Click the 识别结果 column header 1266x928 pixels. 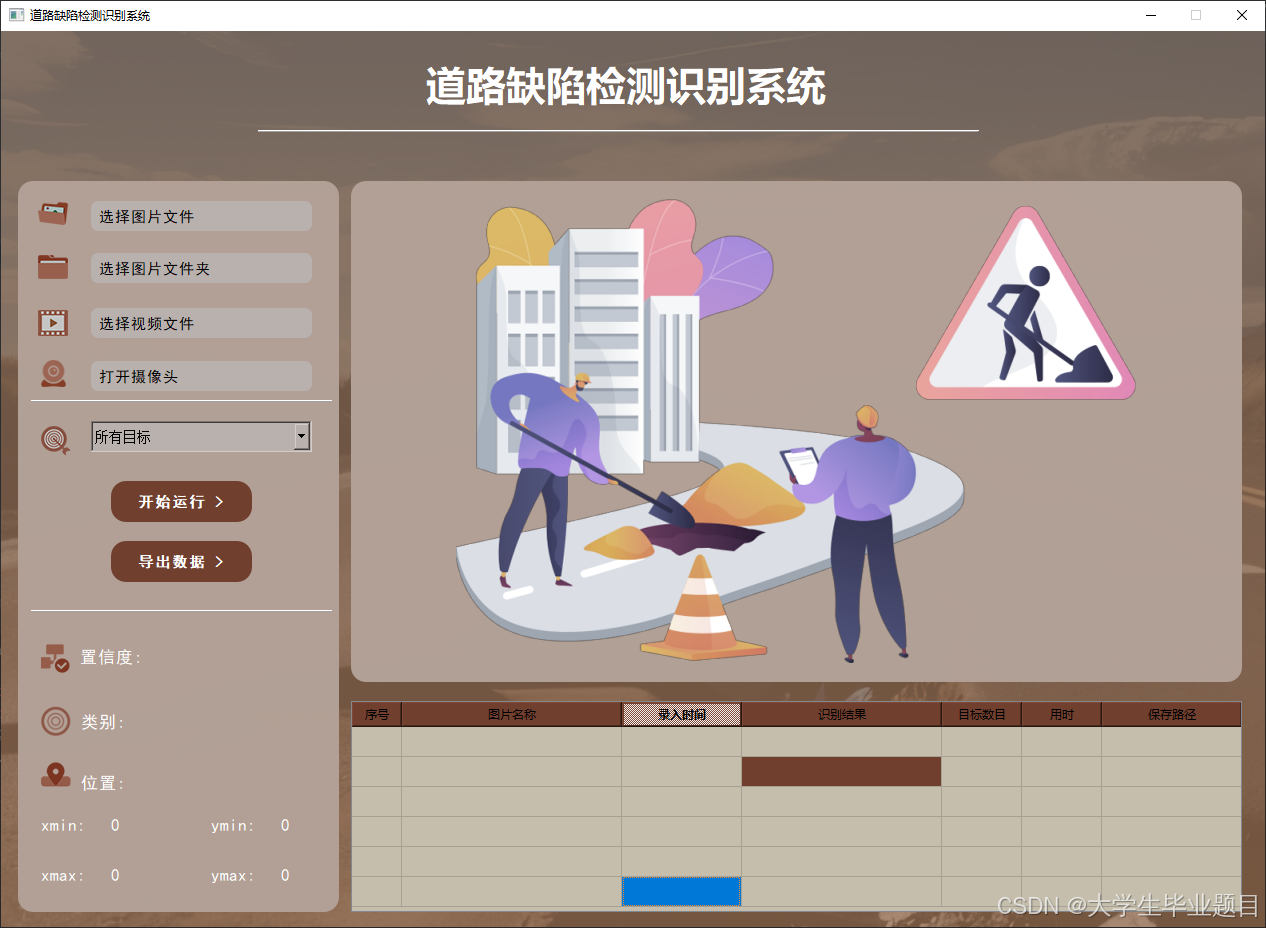[842, 714]
